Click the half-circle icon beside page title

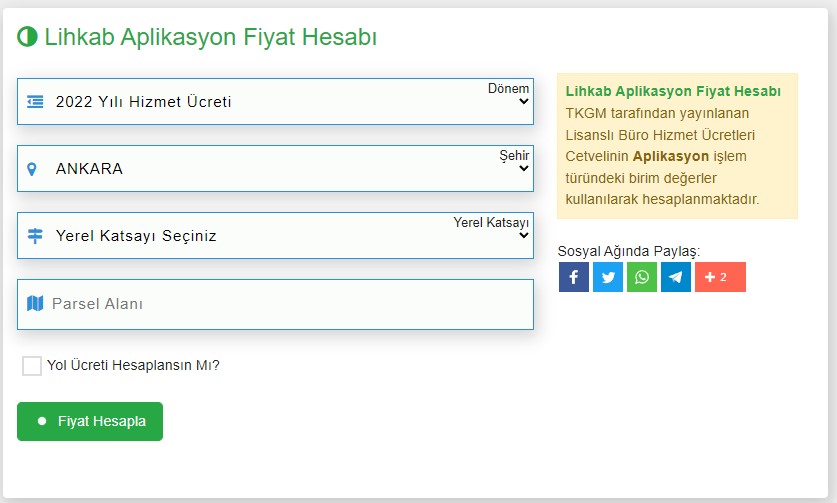point(27,37)
